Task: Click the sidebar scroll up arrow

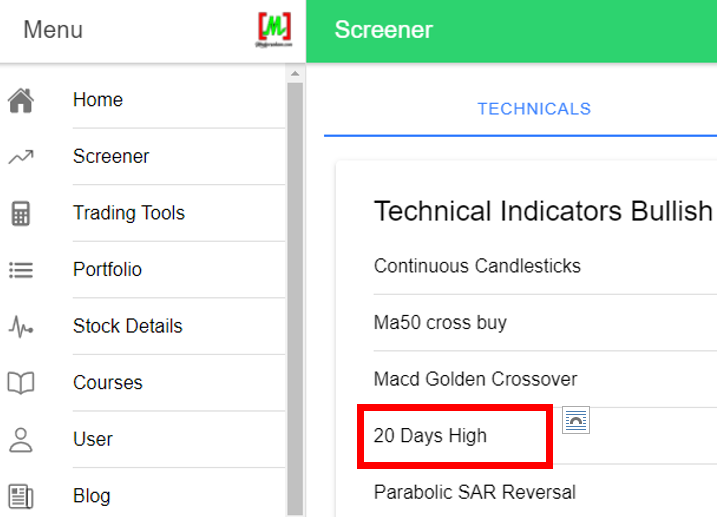Action: (295, 73)
